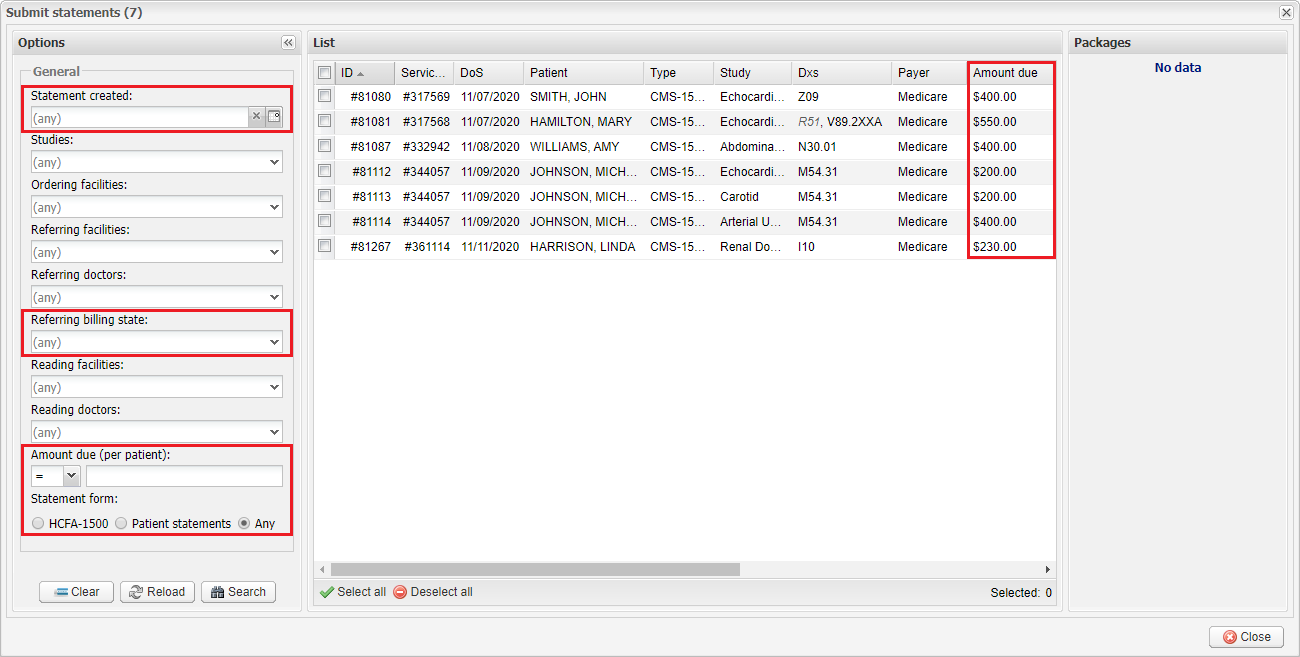Click the Close button at bottom
This screenshot has height=657, width=1300.
(1246, 636)
